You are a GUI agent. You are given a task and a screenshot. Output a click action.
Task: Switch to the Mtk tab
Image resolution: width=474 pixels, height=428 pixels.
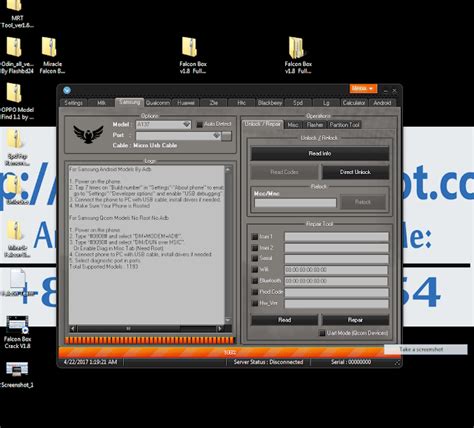(x=101, y=103)
